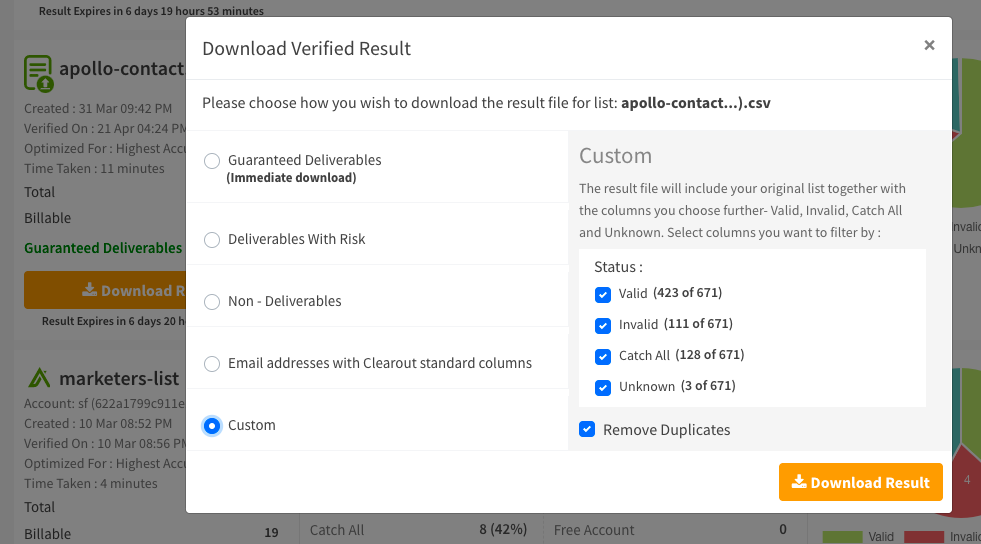Viewport: 981px width, 544px height.
Task: Toggle the Unknown status checkbox
Action: click(602, 387)
